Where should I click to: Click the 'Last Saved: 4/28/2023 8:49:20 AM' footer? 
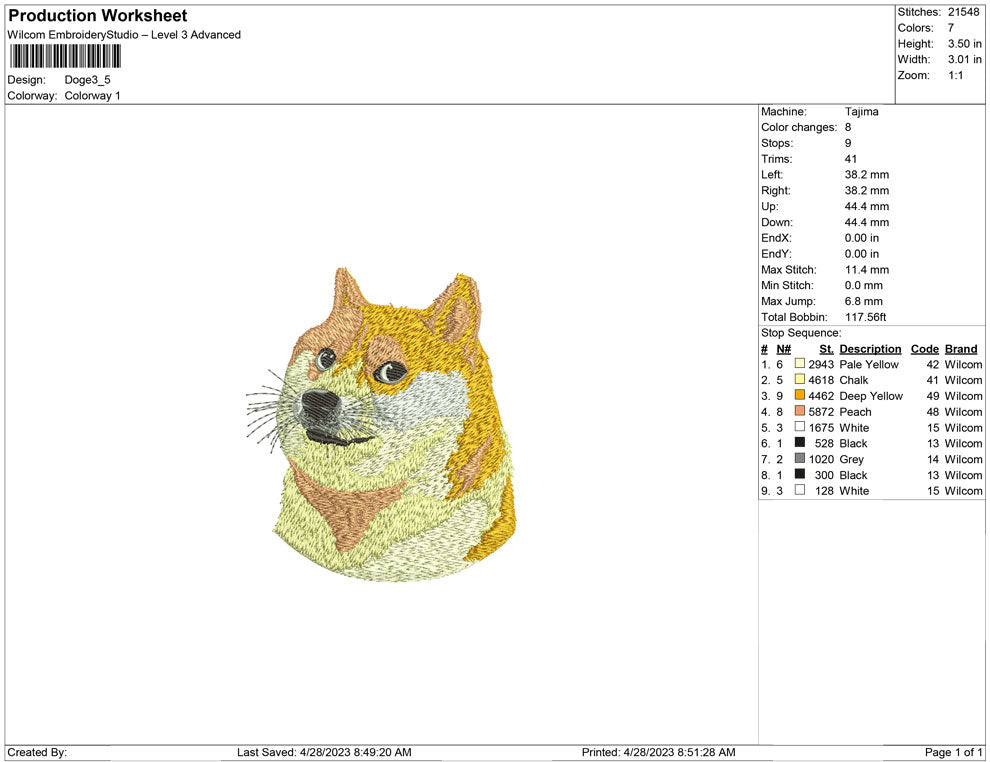325,752
